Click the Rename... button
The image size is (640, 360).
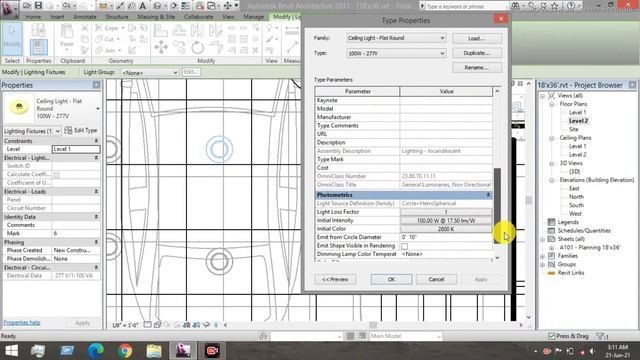point(477,67)
